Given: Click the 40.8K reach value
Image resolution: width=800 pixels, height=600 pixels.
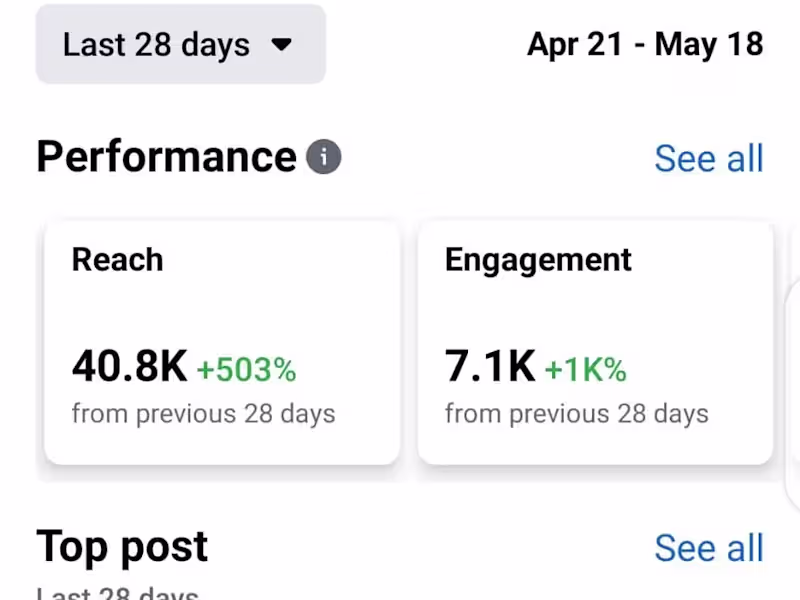Looking at the screenshot, I should [129, 368].
